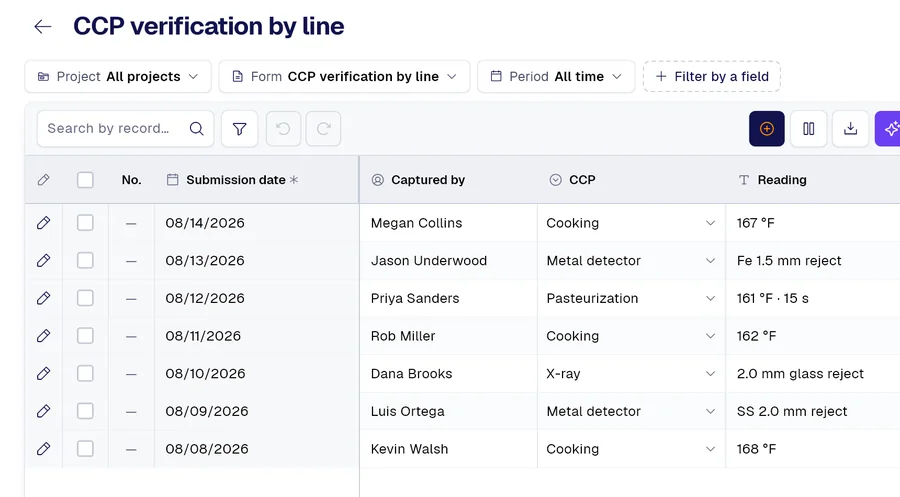Click the SS 2.0 mm reject reading
Screen dimensions: 900x497
[813, 411]
